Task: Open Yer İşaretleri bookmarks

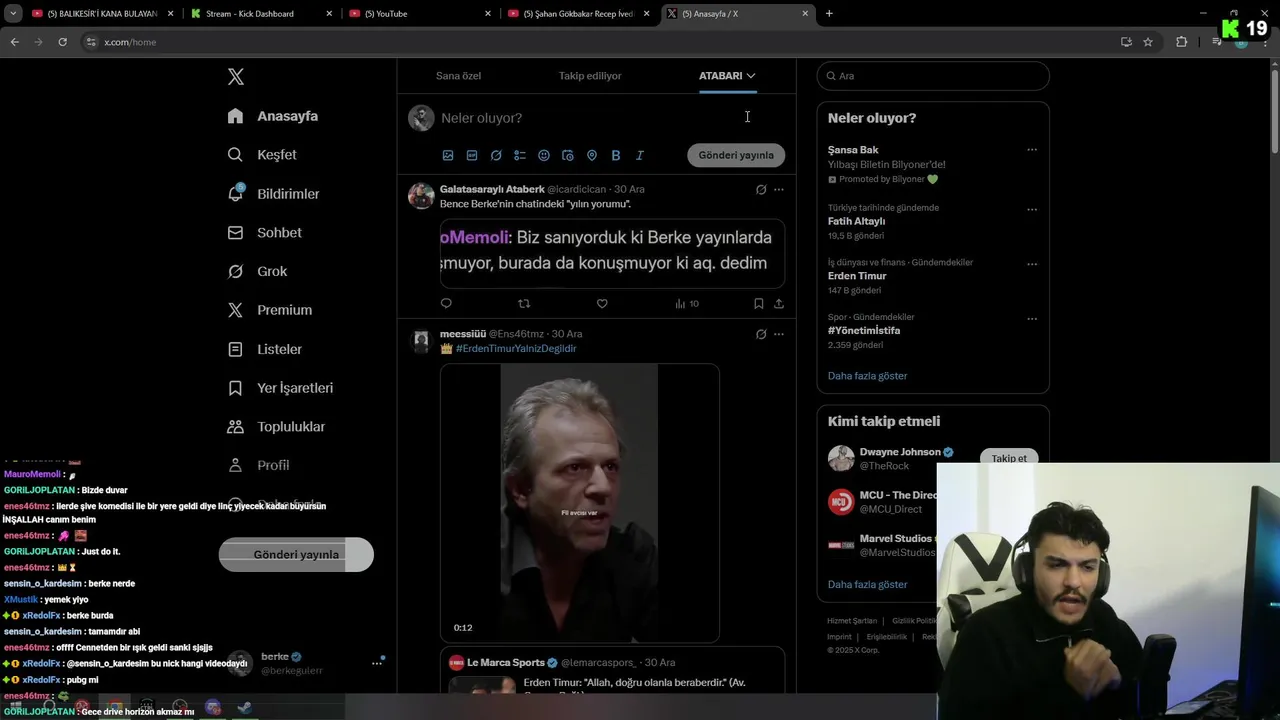Action: (x=280, y=388)
